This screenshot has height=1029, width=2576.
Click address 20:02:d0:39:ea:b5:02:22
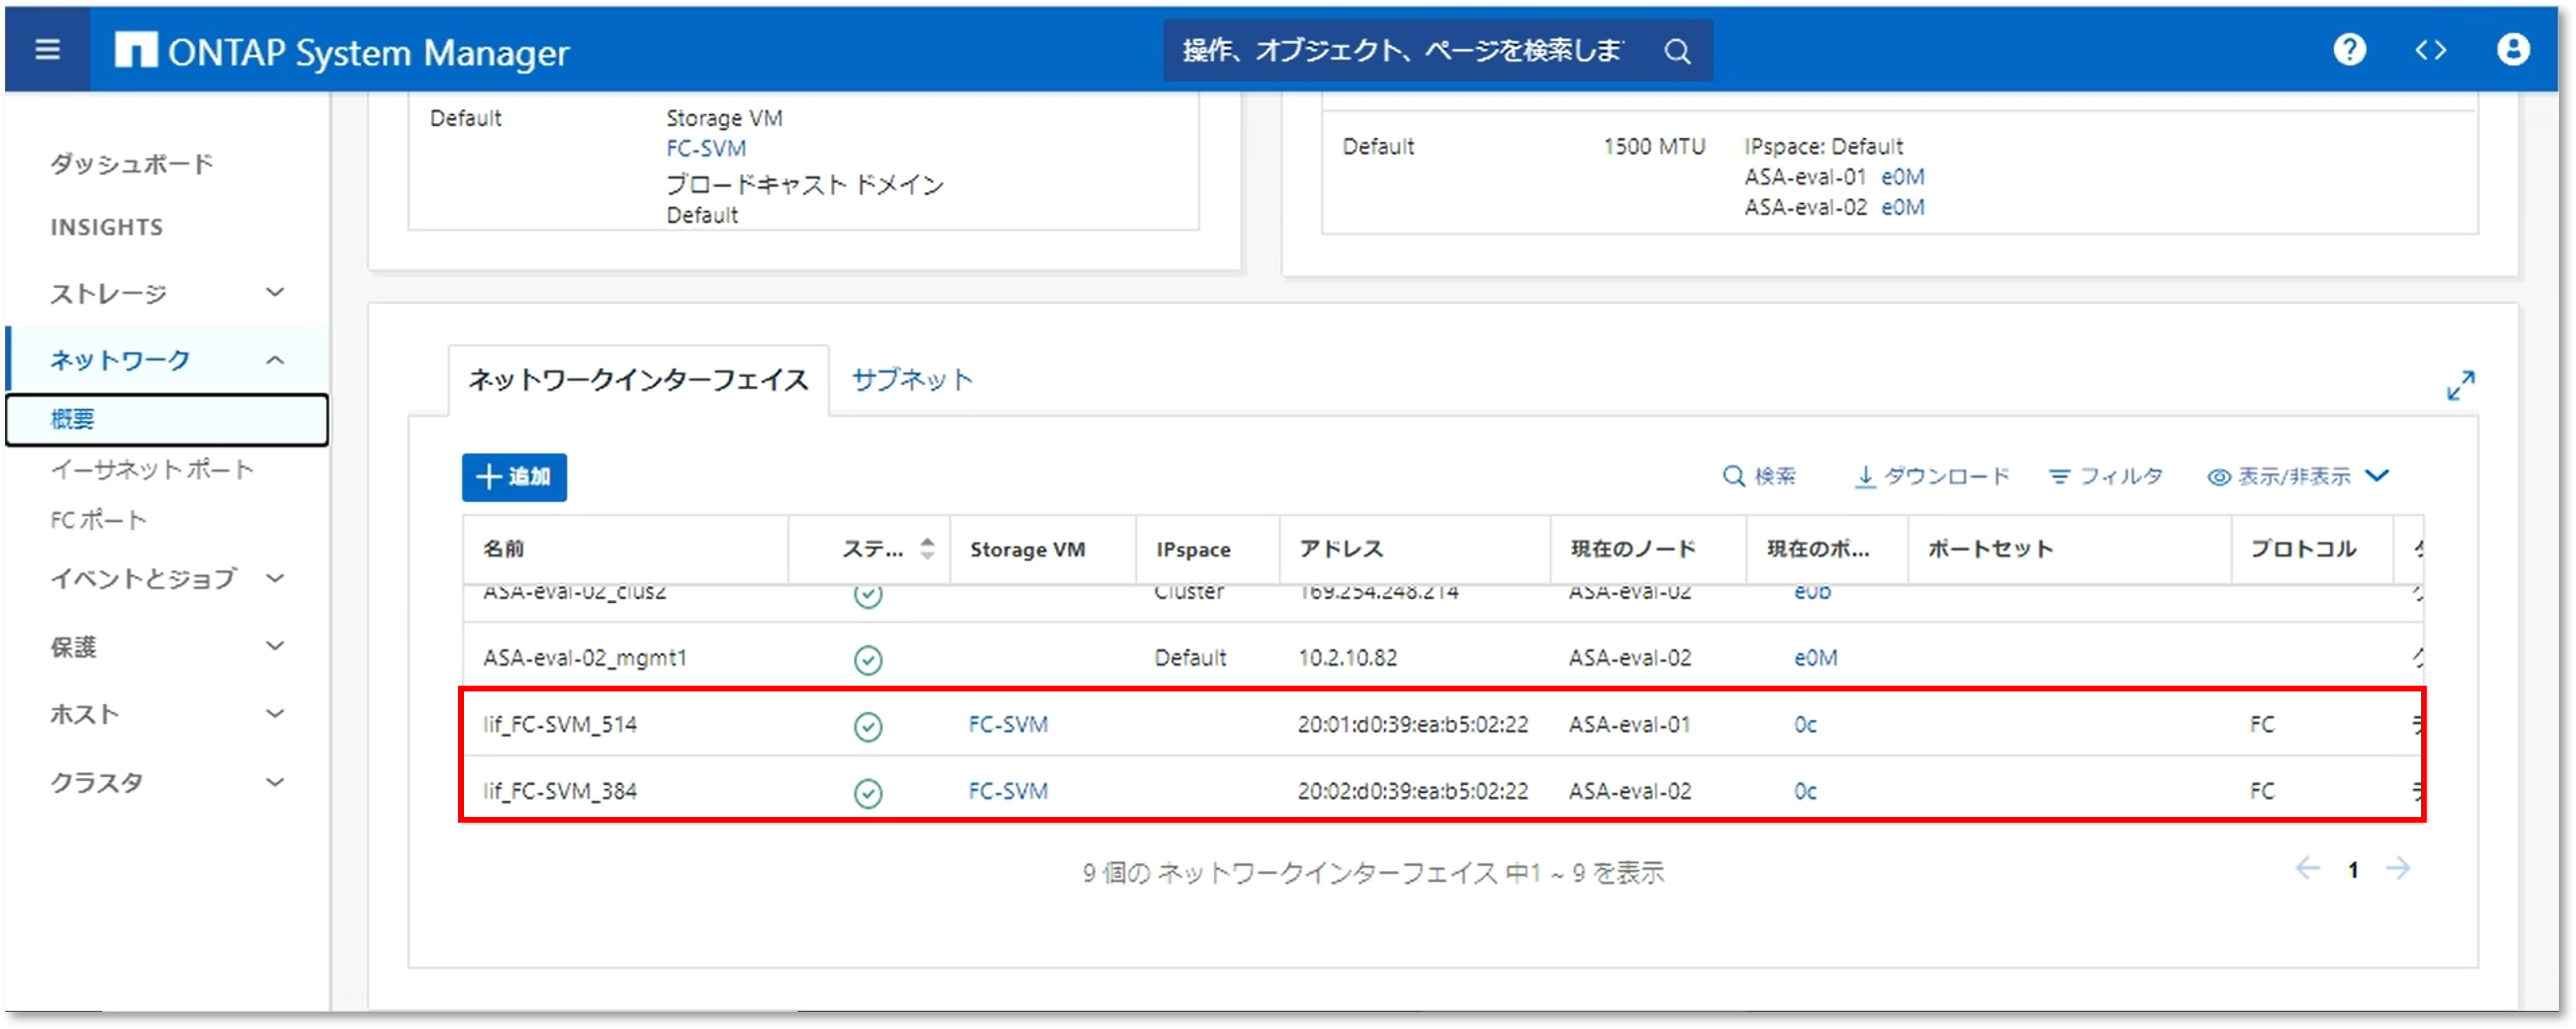(x=1413, y=792)
